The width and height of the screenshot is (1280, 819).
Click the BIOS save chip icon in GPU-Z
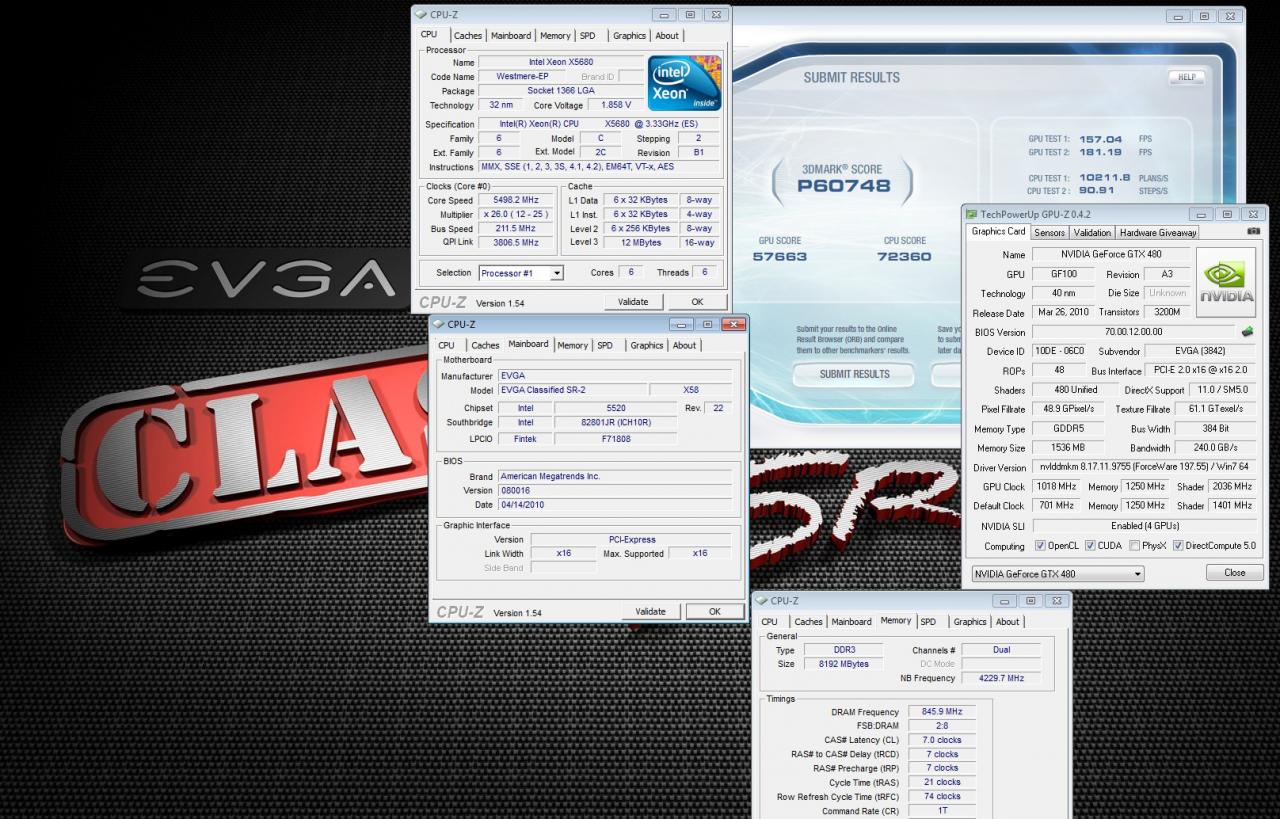(1247, 332)
